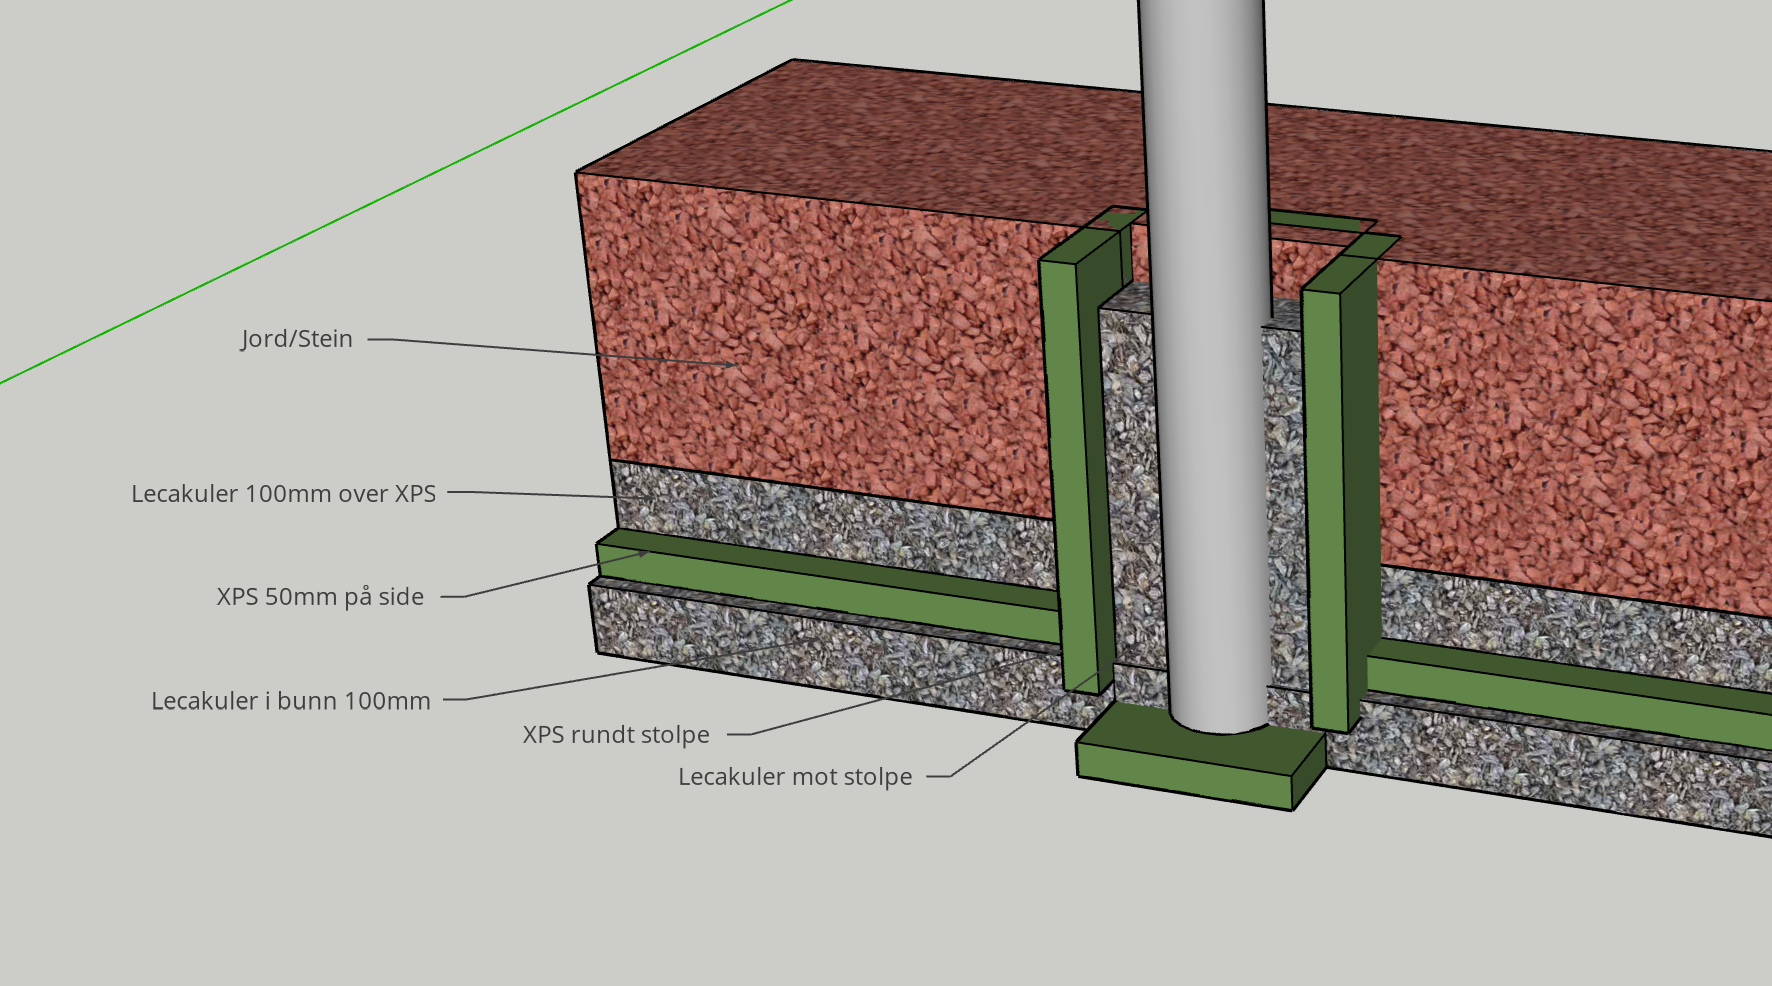1772x986 pixels.
Task: Click the 'Lecakuler i bunn 100mm' label
Action: tap(291, 701)
